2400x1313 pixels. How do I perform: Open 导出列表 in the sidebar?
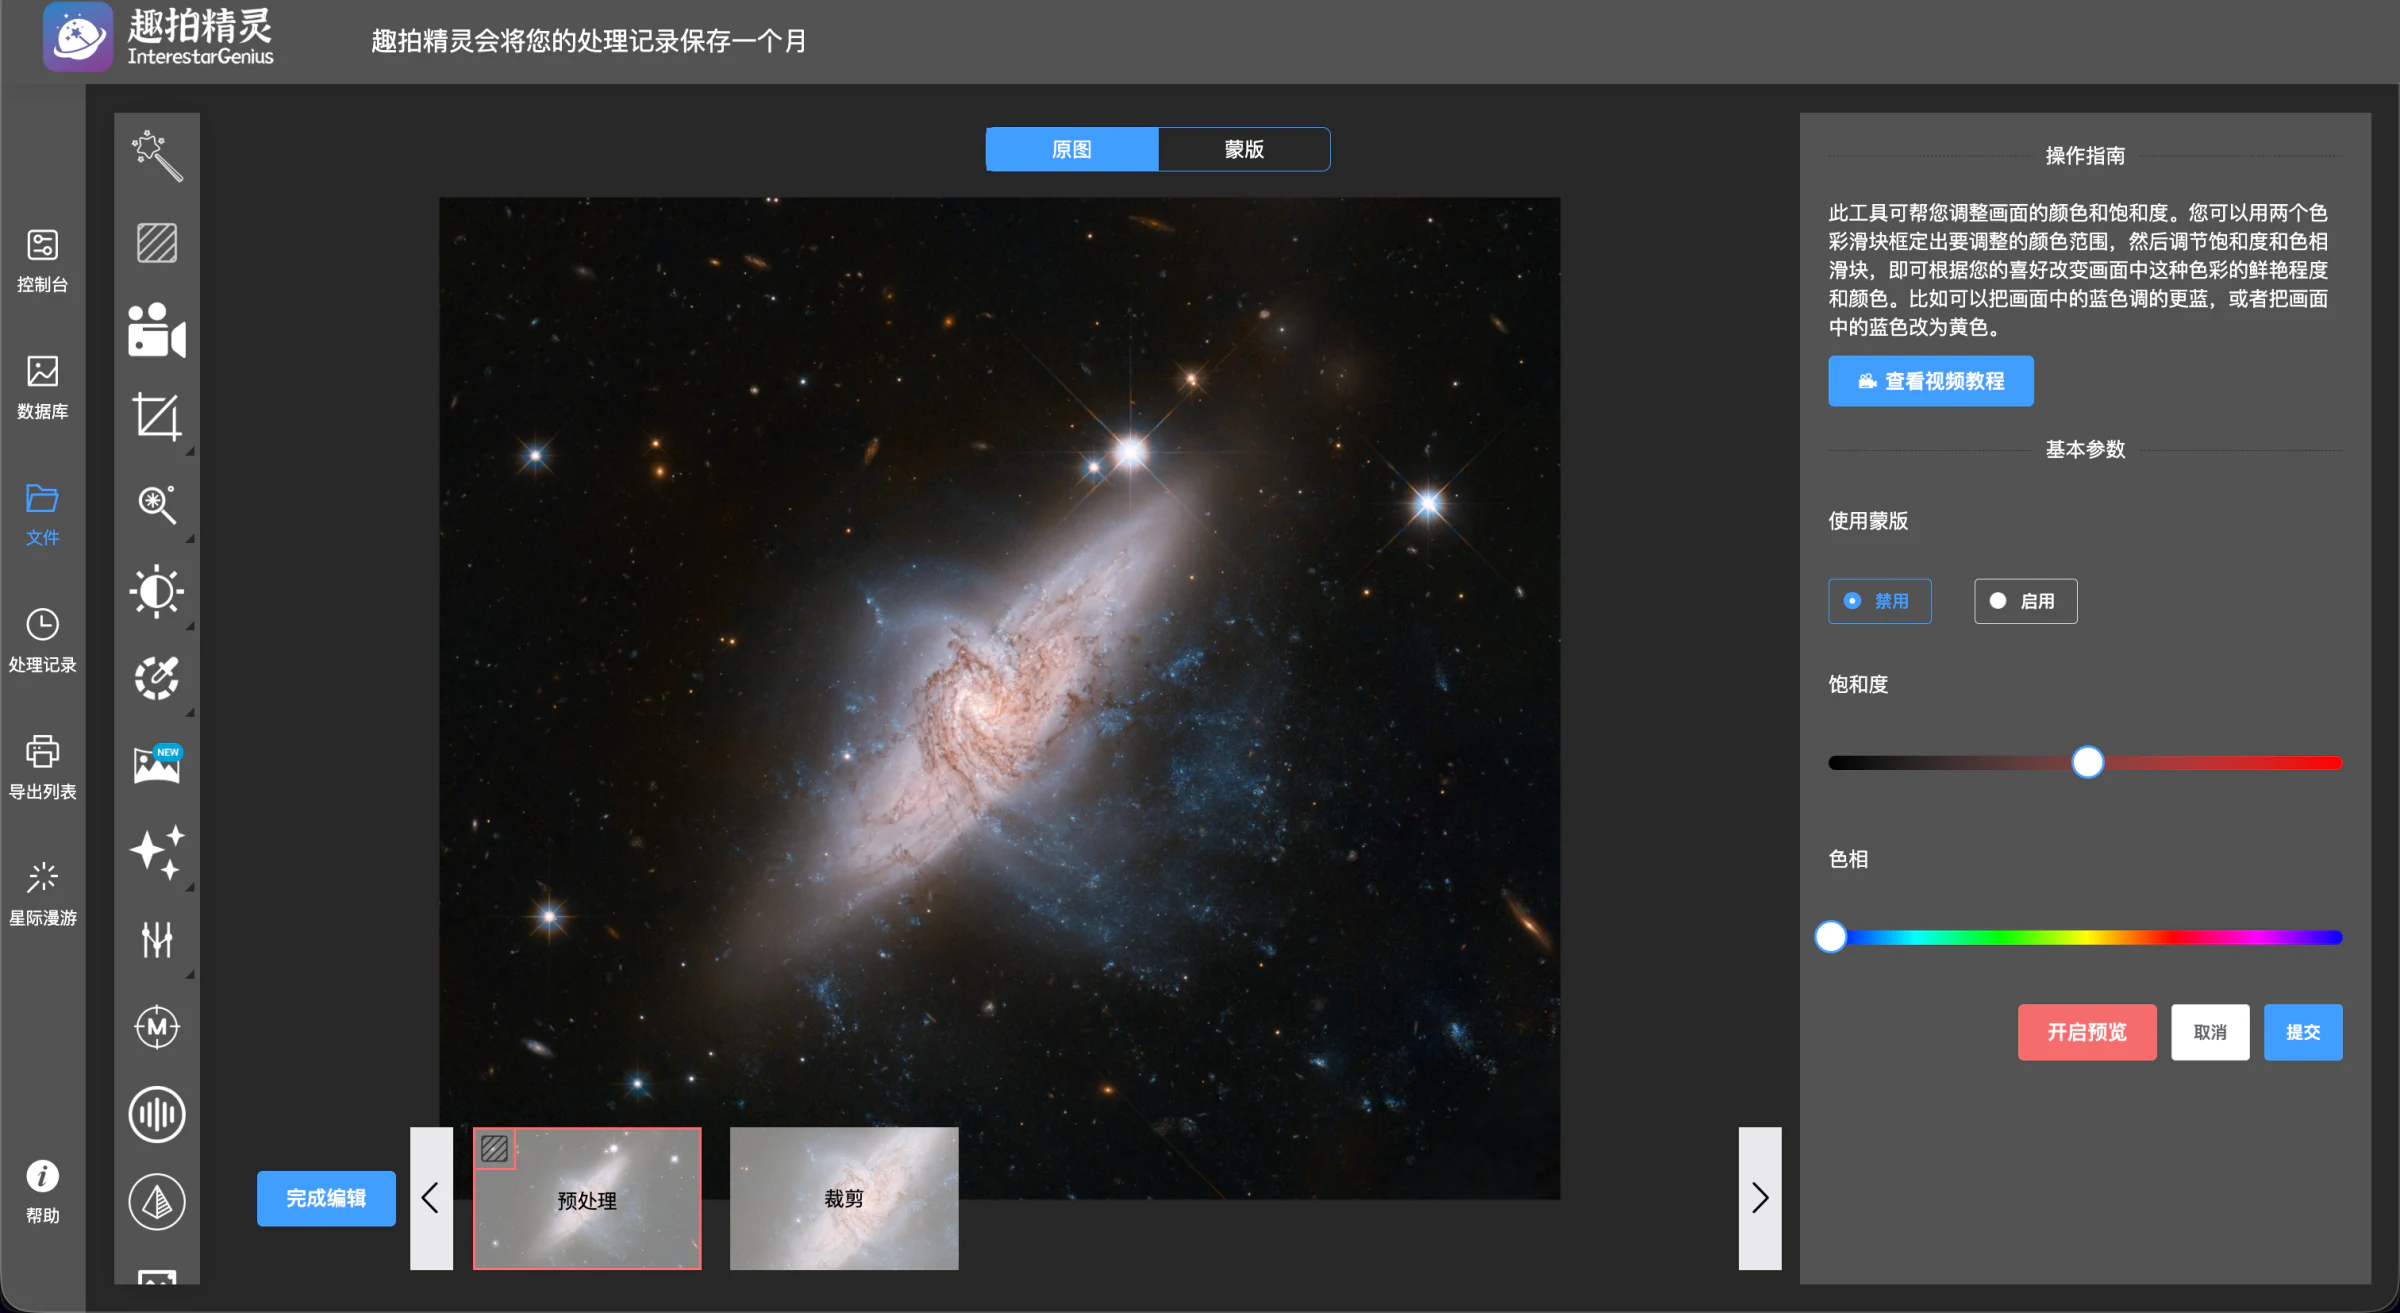(x=42, y=768)
